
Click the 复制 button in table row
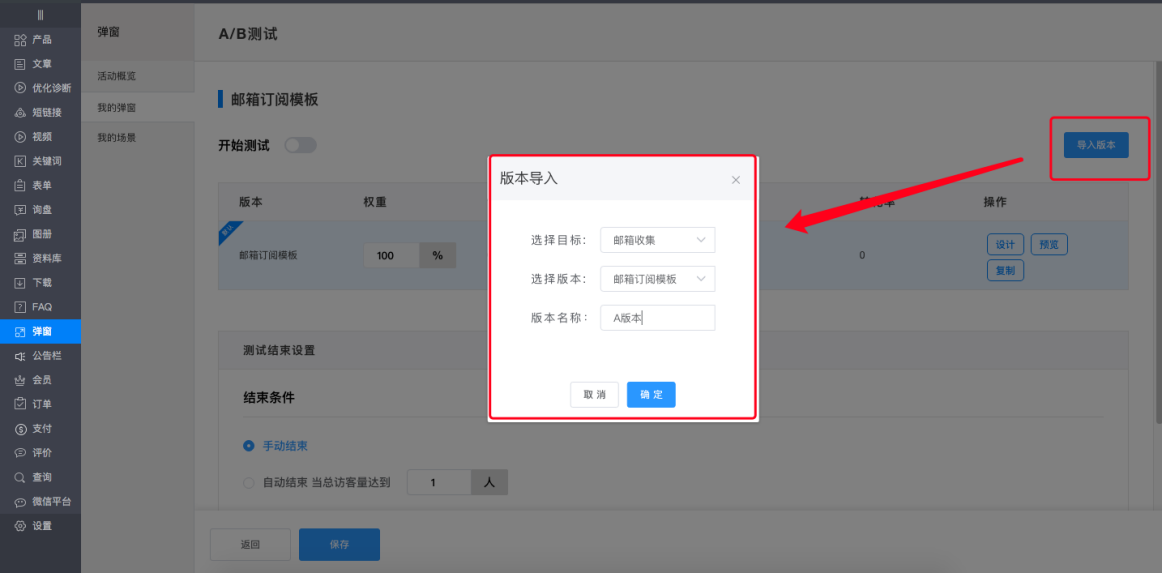click(x=1006, y=271)
